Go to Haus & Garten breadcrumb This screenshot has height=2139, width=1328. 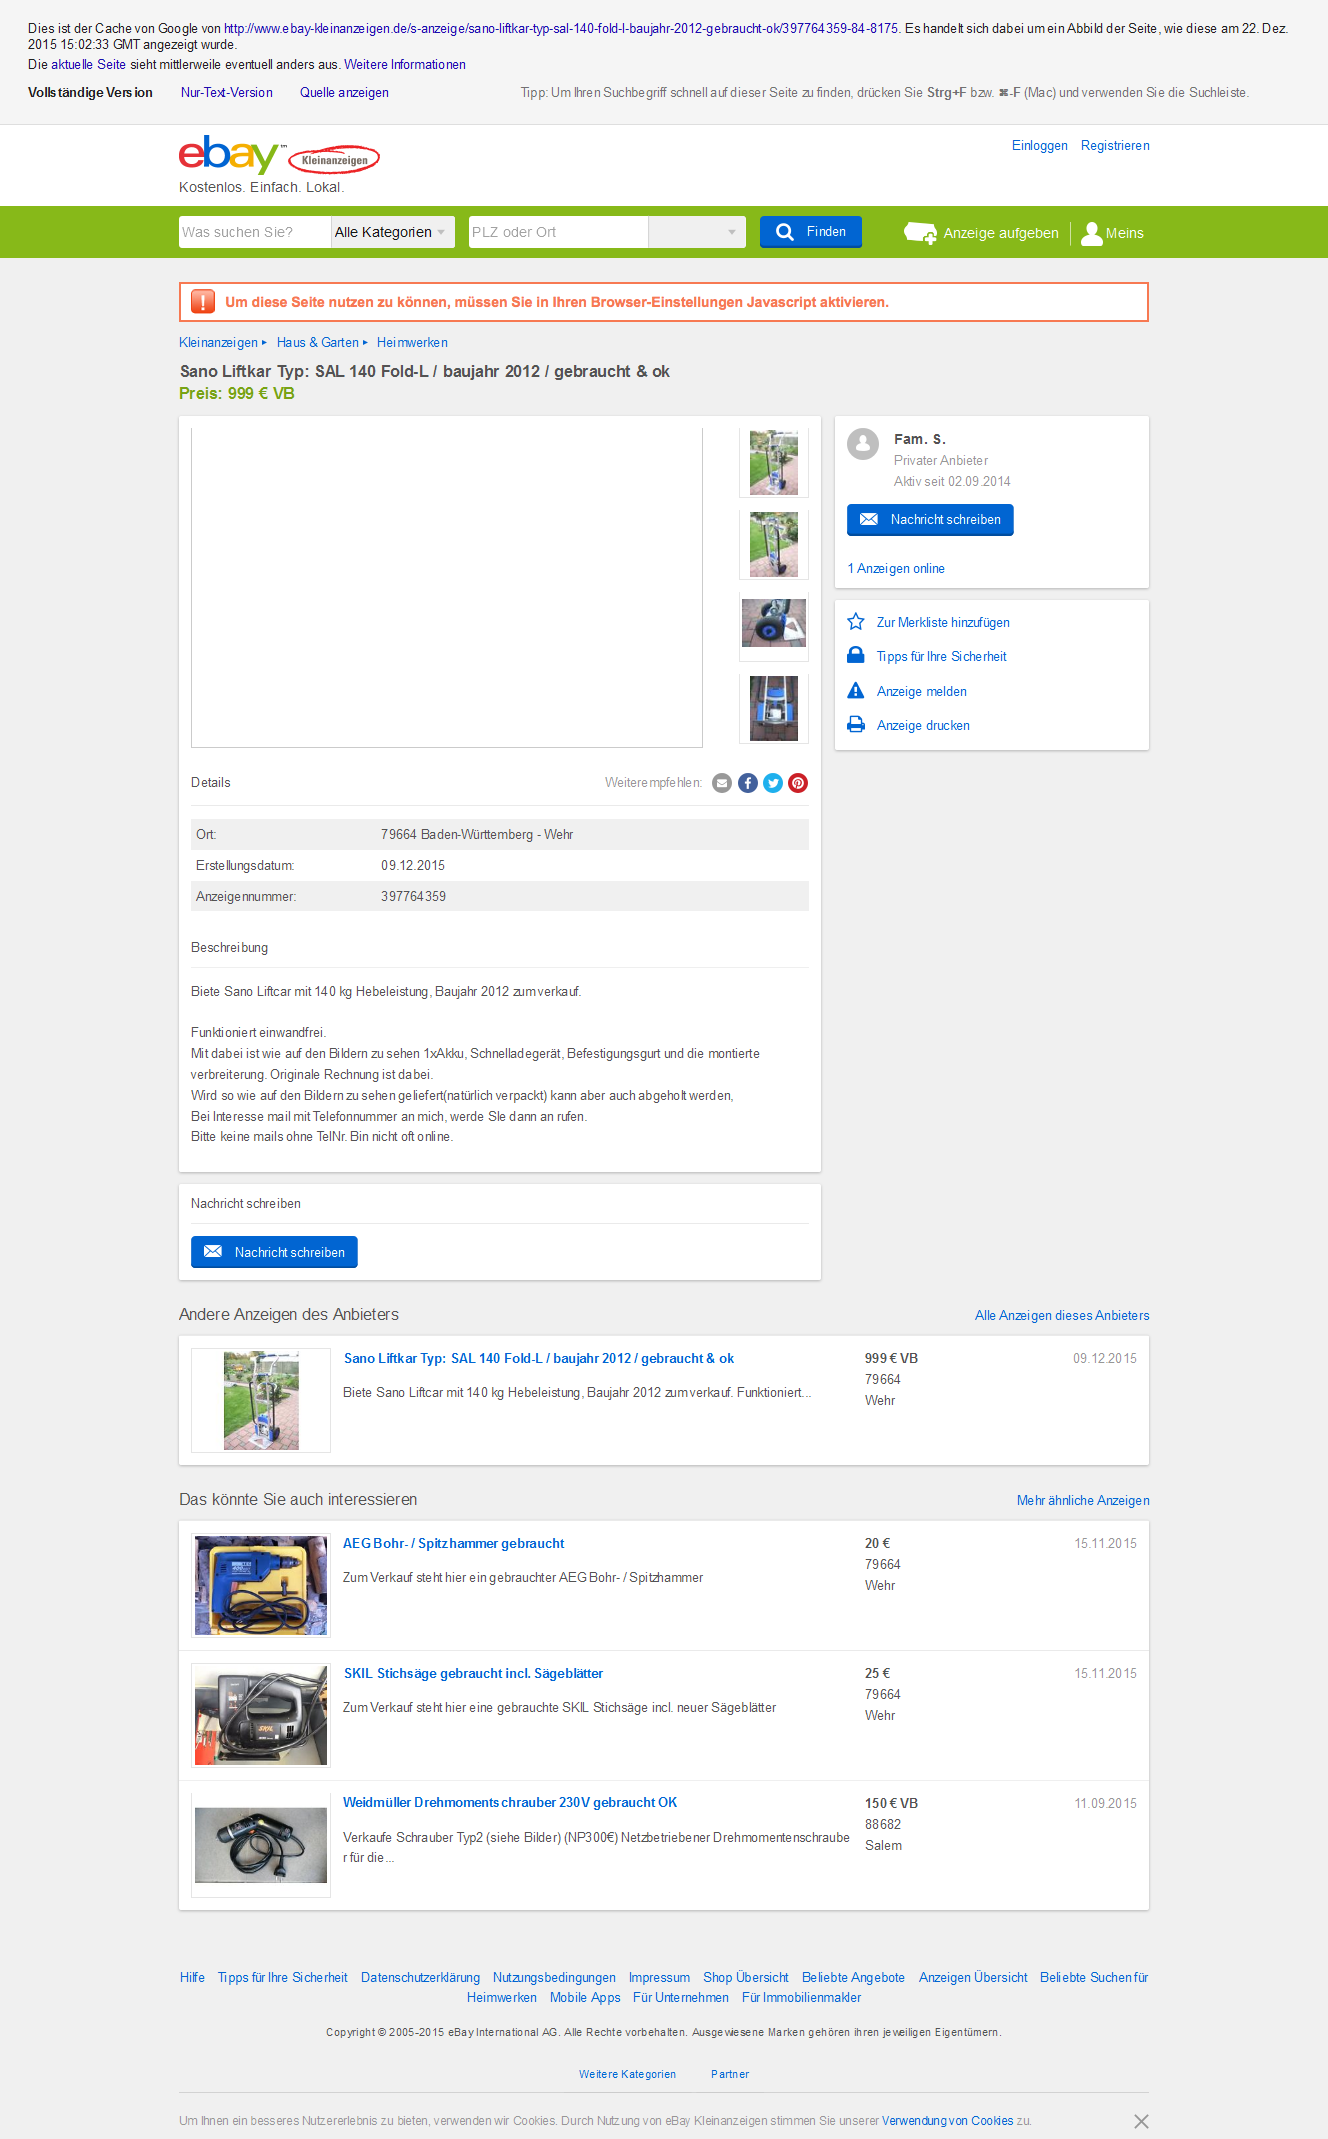pyautogui.click(x=318, y=343)
